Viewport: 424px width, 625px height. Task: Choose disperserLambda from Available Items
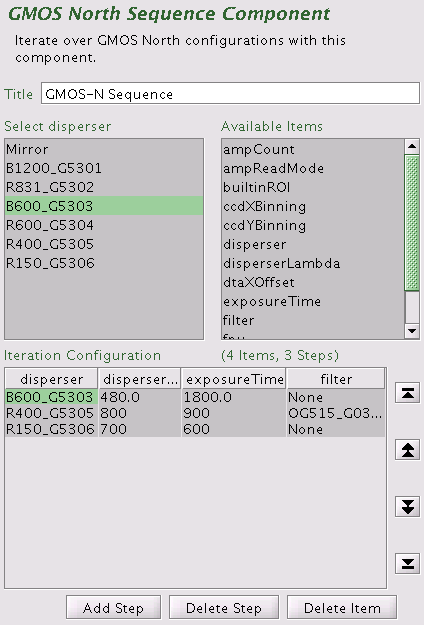coord(313,263)
